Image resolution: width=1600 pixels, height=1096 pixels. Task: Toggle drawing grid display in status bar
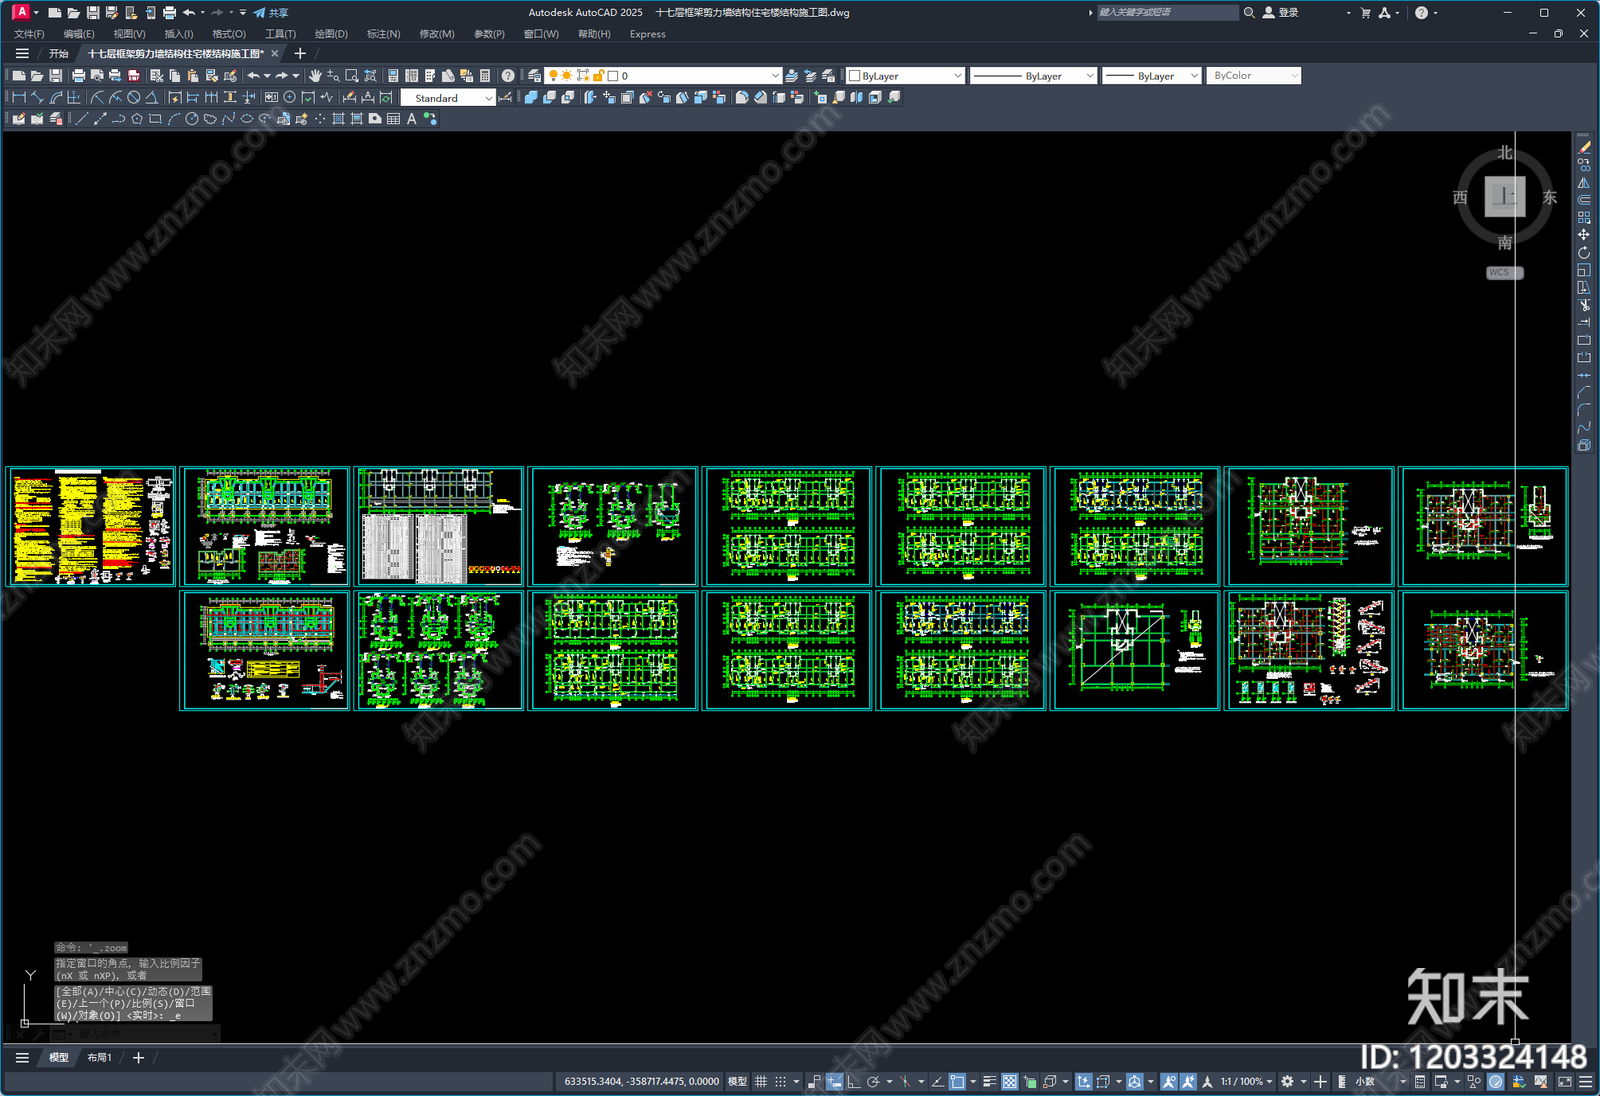(761, 1081)
